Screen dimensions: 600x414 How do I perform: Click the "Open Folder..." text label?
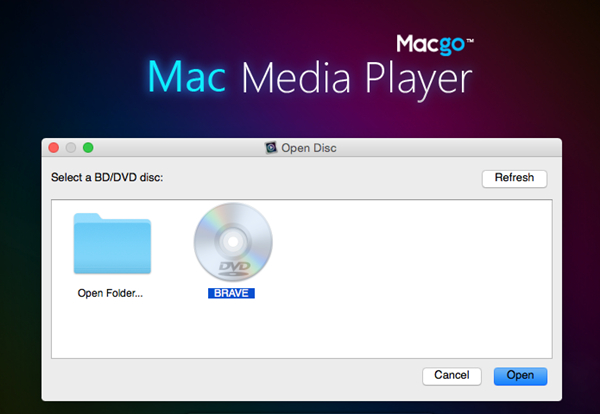point(111,294)
